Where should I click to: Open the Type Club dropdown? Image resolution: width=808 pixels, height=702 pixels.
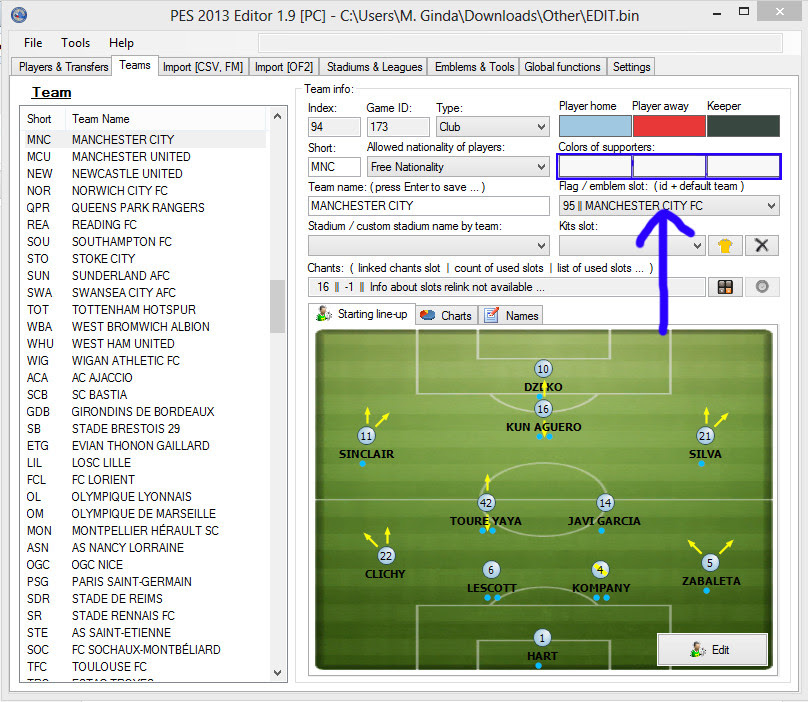[x=493, y=127]
